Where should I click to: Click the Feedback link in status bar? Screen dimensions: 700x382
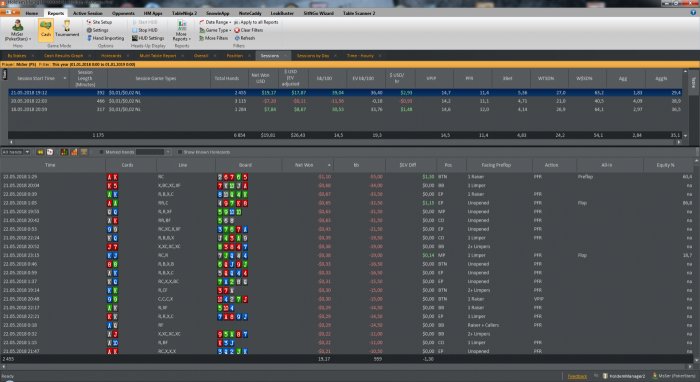coord(577,377)
